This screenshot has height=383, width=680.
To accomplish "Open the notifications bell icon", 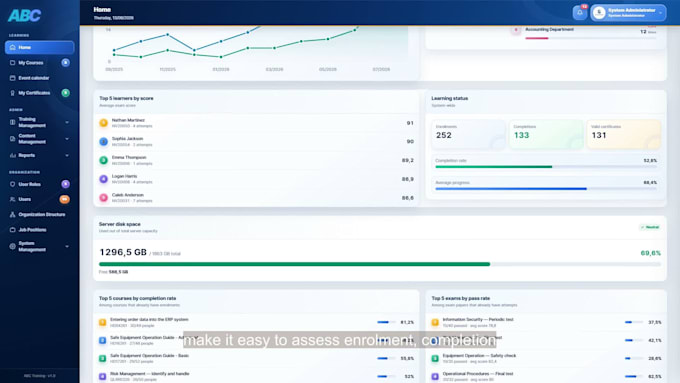I will click(579, 13).
